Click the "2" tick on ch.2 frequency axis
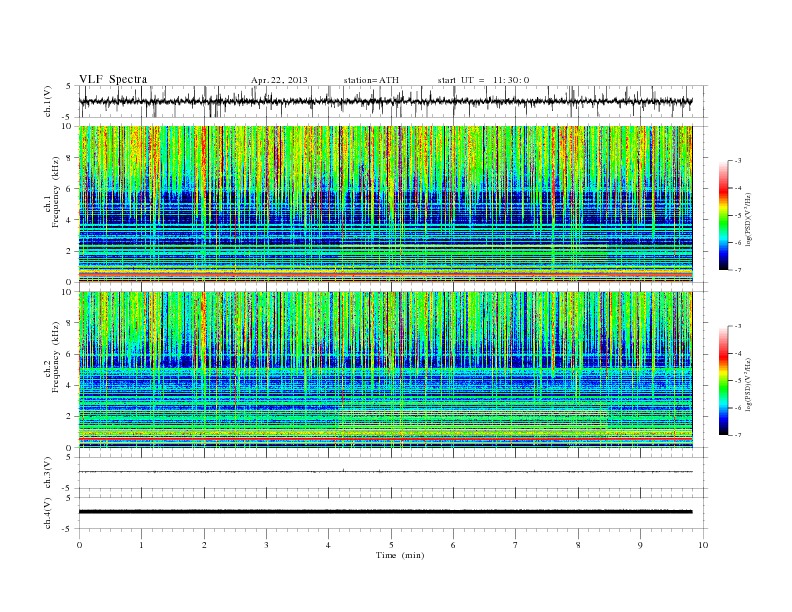The height and width of the screenshot is (612, 792). coord(69,417)
